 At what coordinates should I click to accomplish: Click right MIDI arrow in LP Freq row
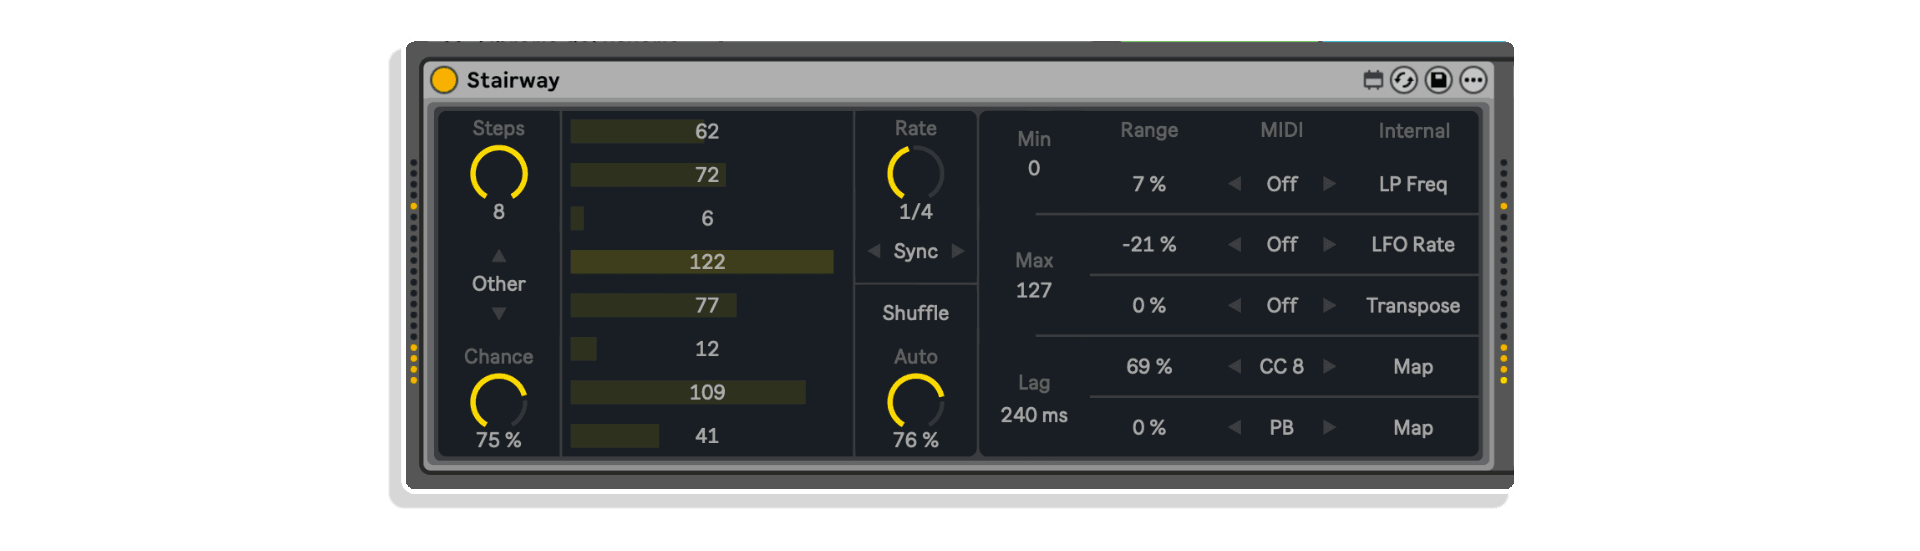tap(1329, 184)
